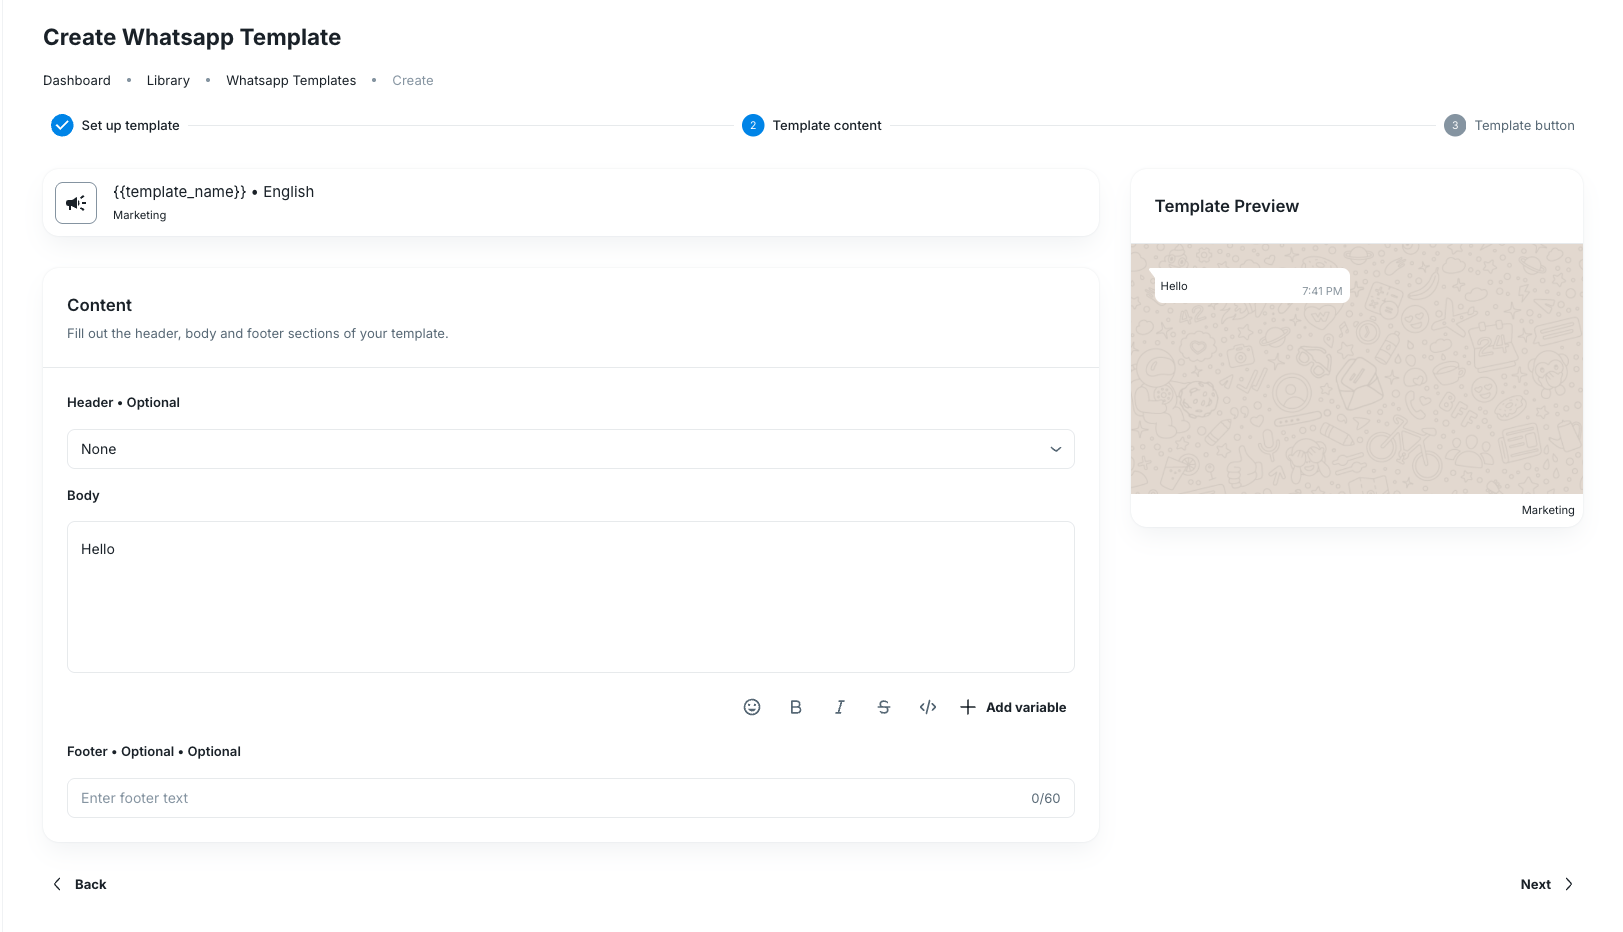
Task: Click the Content section heading
Action: [99, 305]
